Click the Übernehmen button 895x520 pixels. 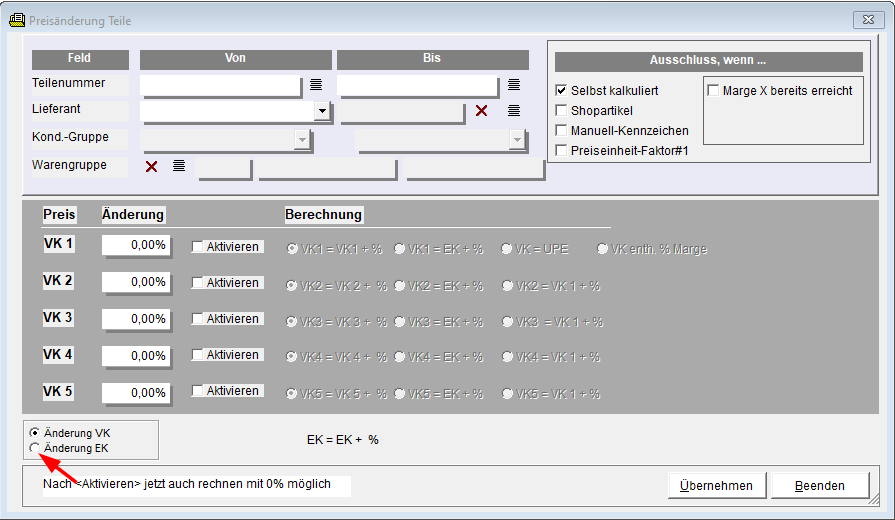click(716, 485)
